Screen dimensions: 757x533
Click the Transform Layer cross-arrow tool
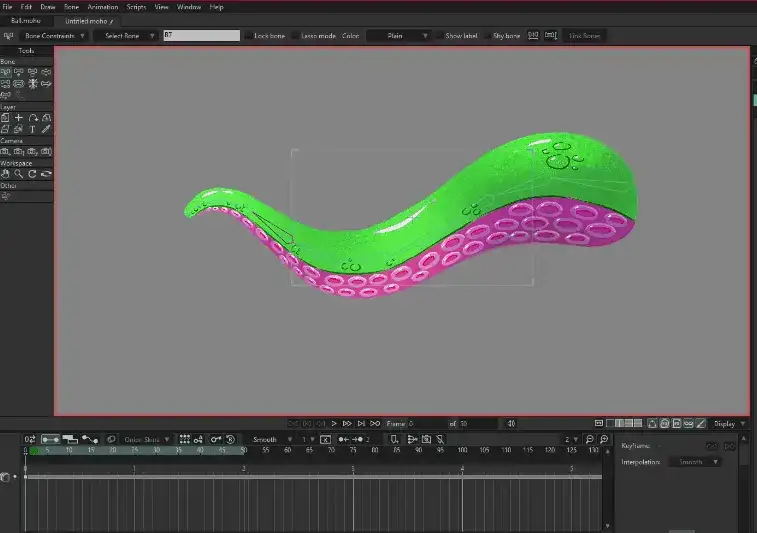tap(18, 117)
